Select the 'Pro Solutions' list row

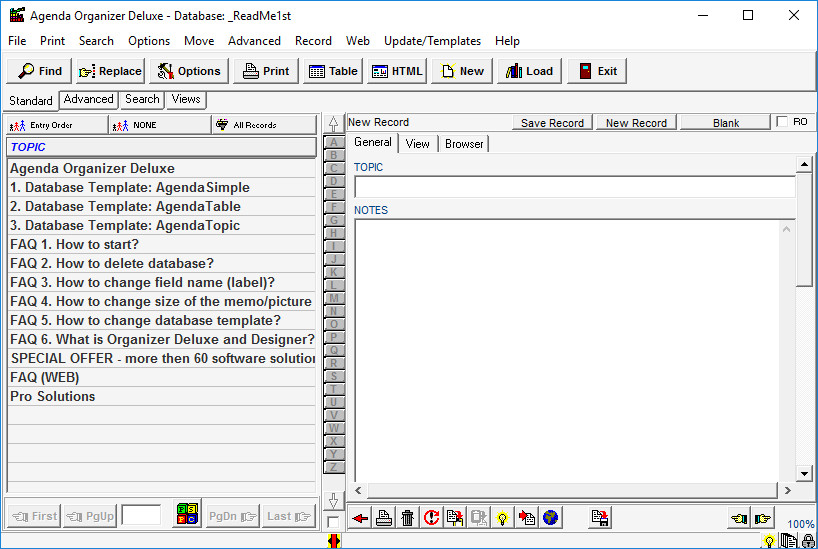[x=162, y=396]
